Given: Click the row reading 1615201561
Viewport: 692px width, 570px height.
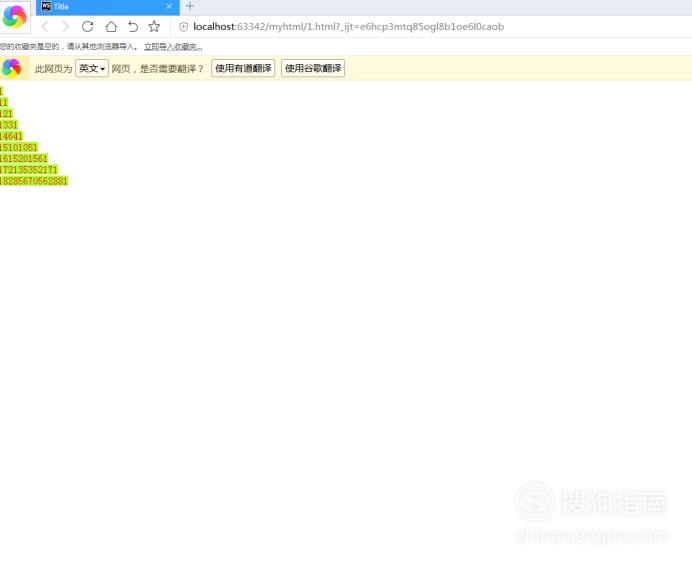Looking at the screenshot, I should click(24, 158).
